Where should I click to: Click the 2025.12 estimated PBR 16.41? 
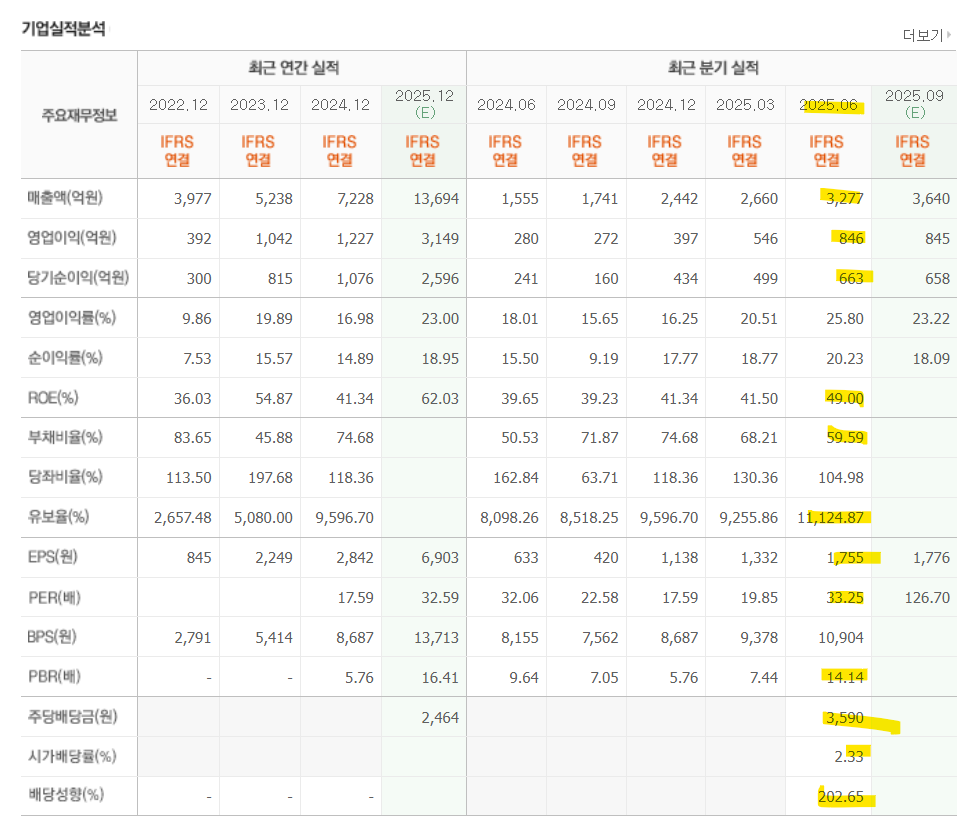[440, 678]
